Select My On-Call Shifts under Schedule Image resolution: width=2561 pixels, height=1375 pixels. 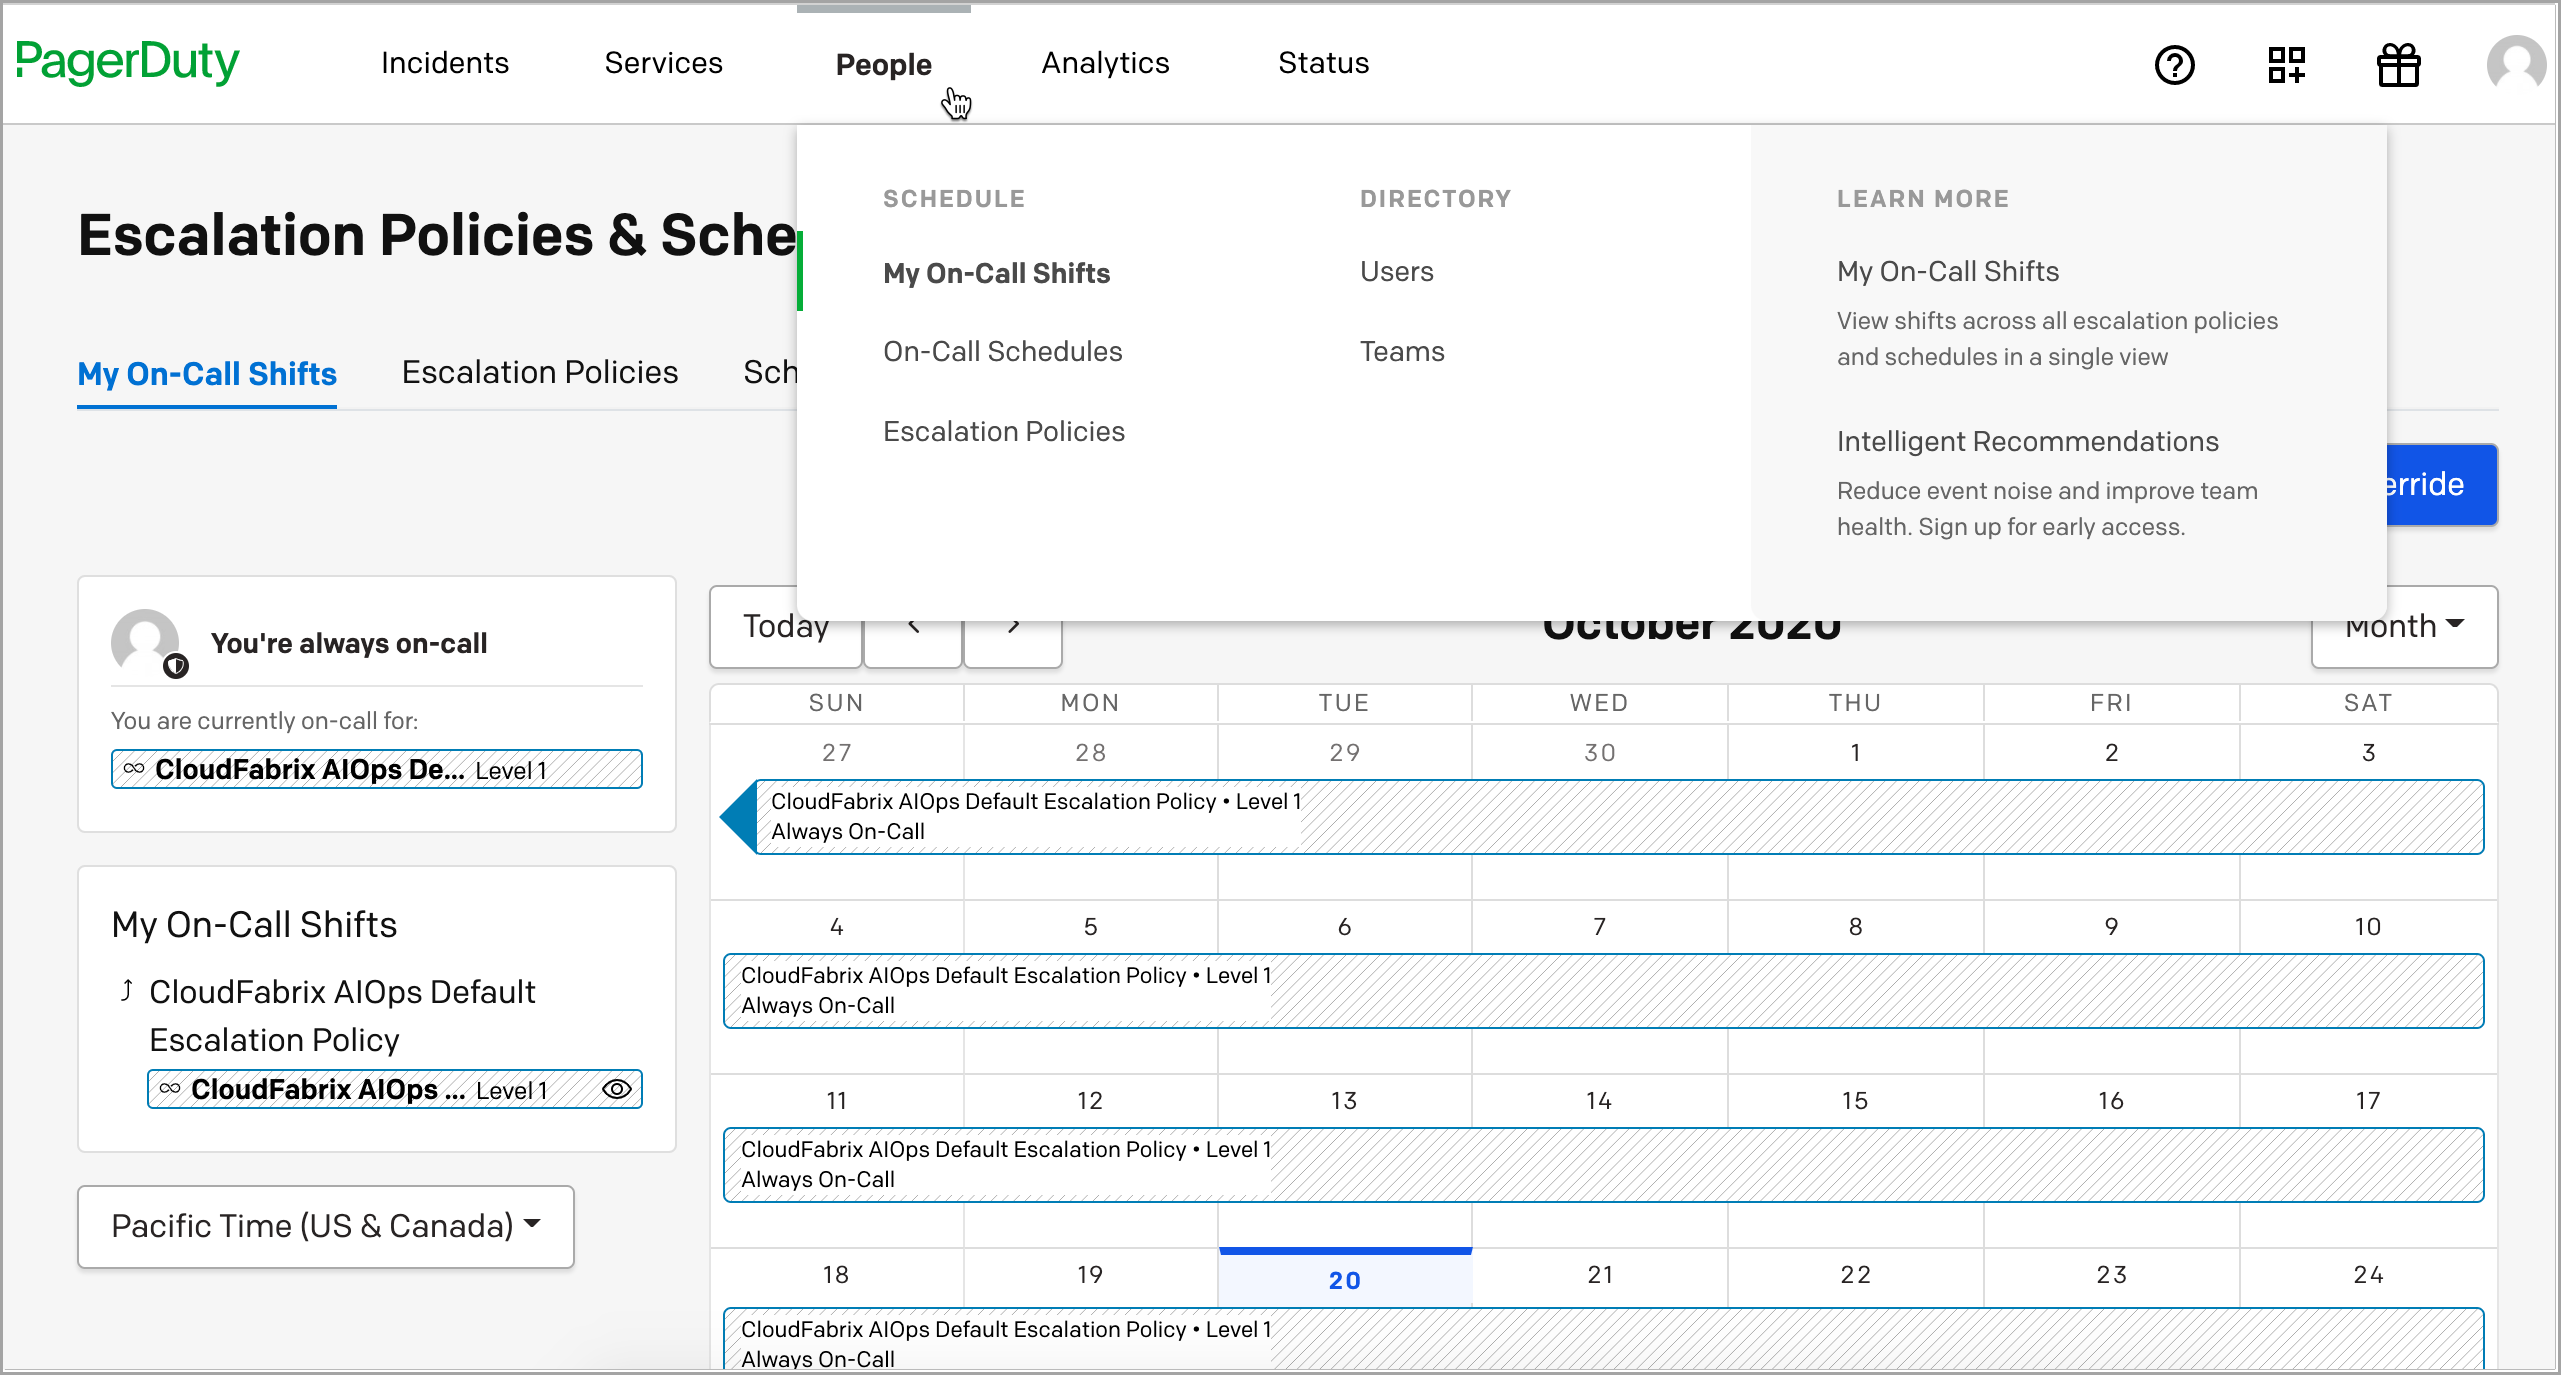coord(996,273)
